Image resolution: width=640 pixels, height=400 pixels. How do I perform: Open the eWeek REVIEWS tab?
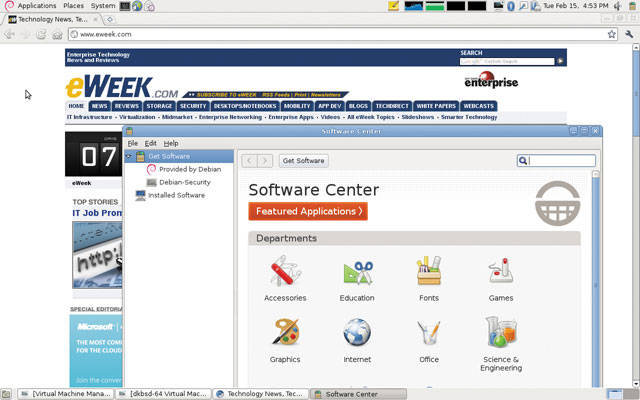coord(127,106)
